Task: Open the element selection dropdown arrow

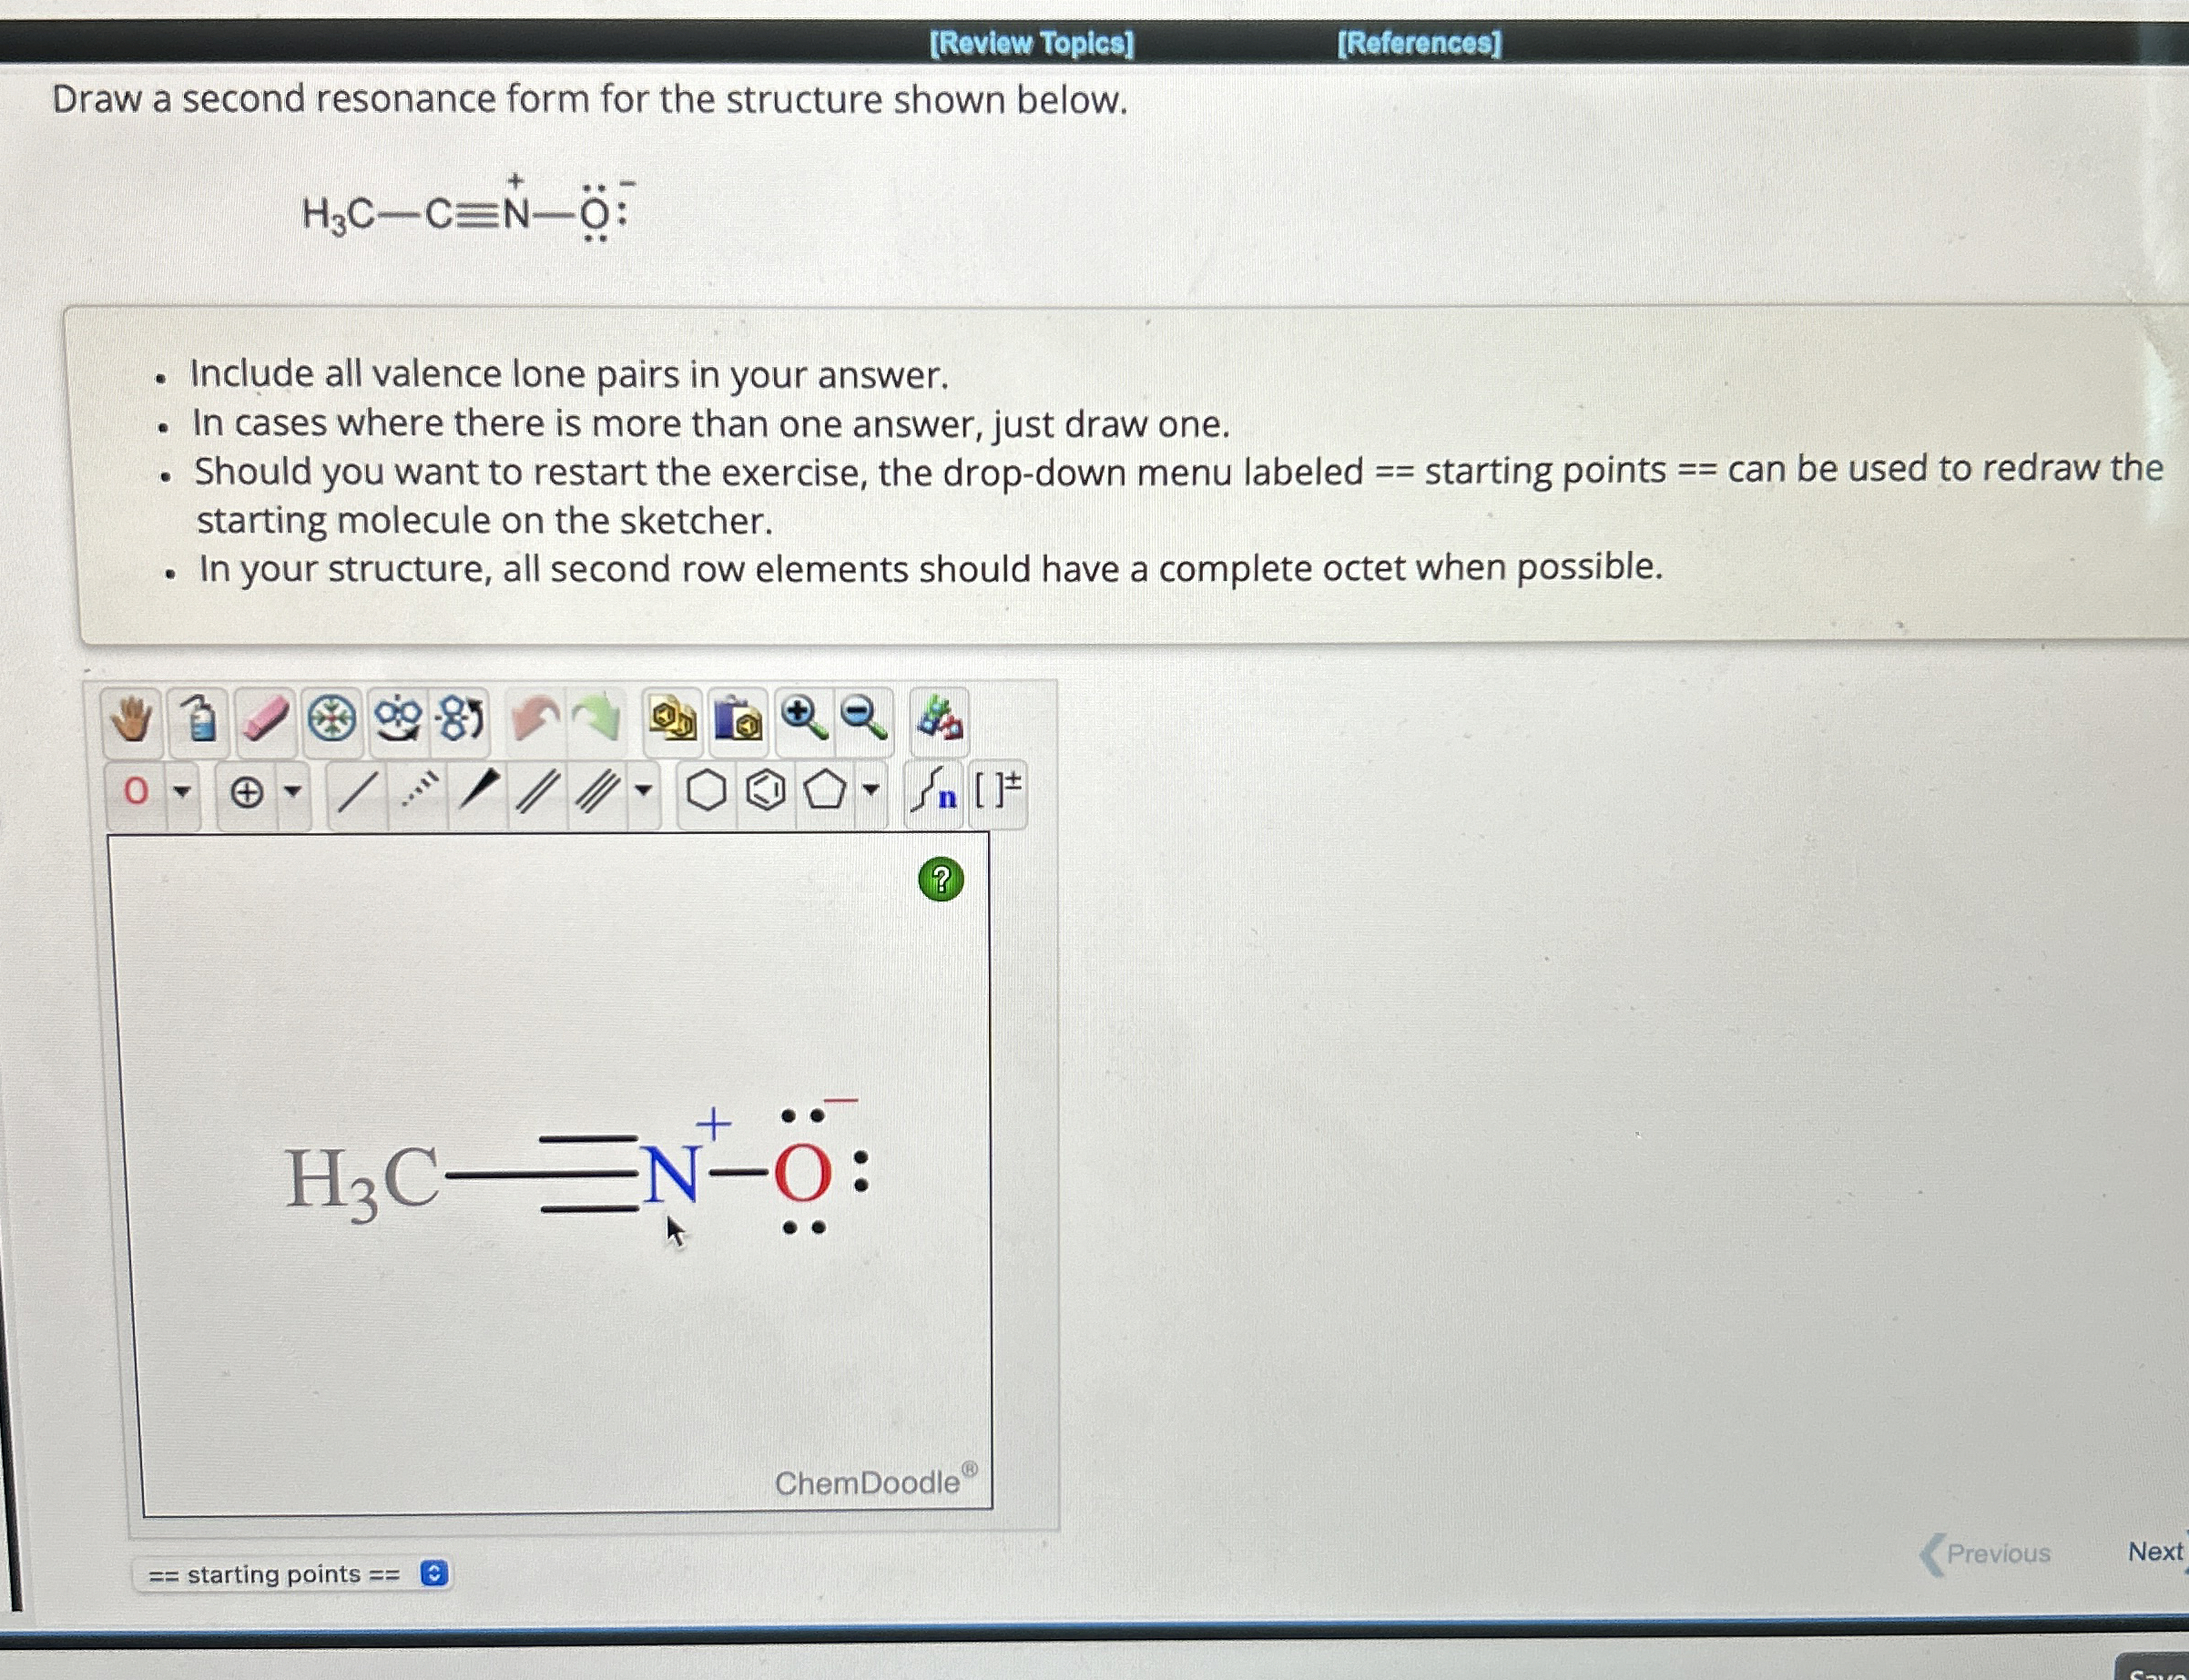Action: tap(181, 792)
